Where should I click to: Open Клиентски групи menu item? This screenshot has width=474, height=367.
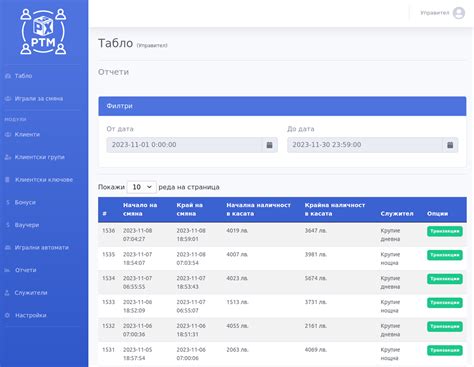pyautogui.click(x=40, y=157)
